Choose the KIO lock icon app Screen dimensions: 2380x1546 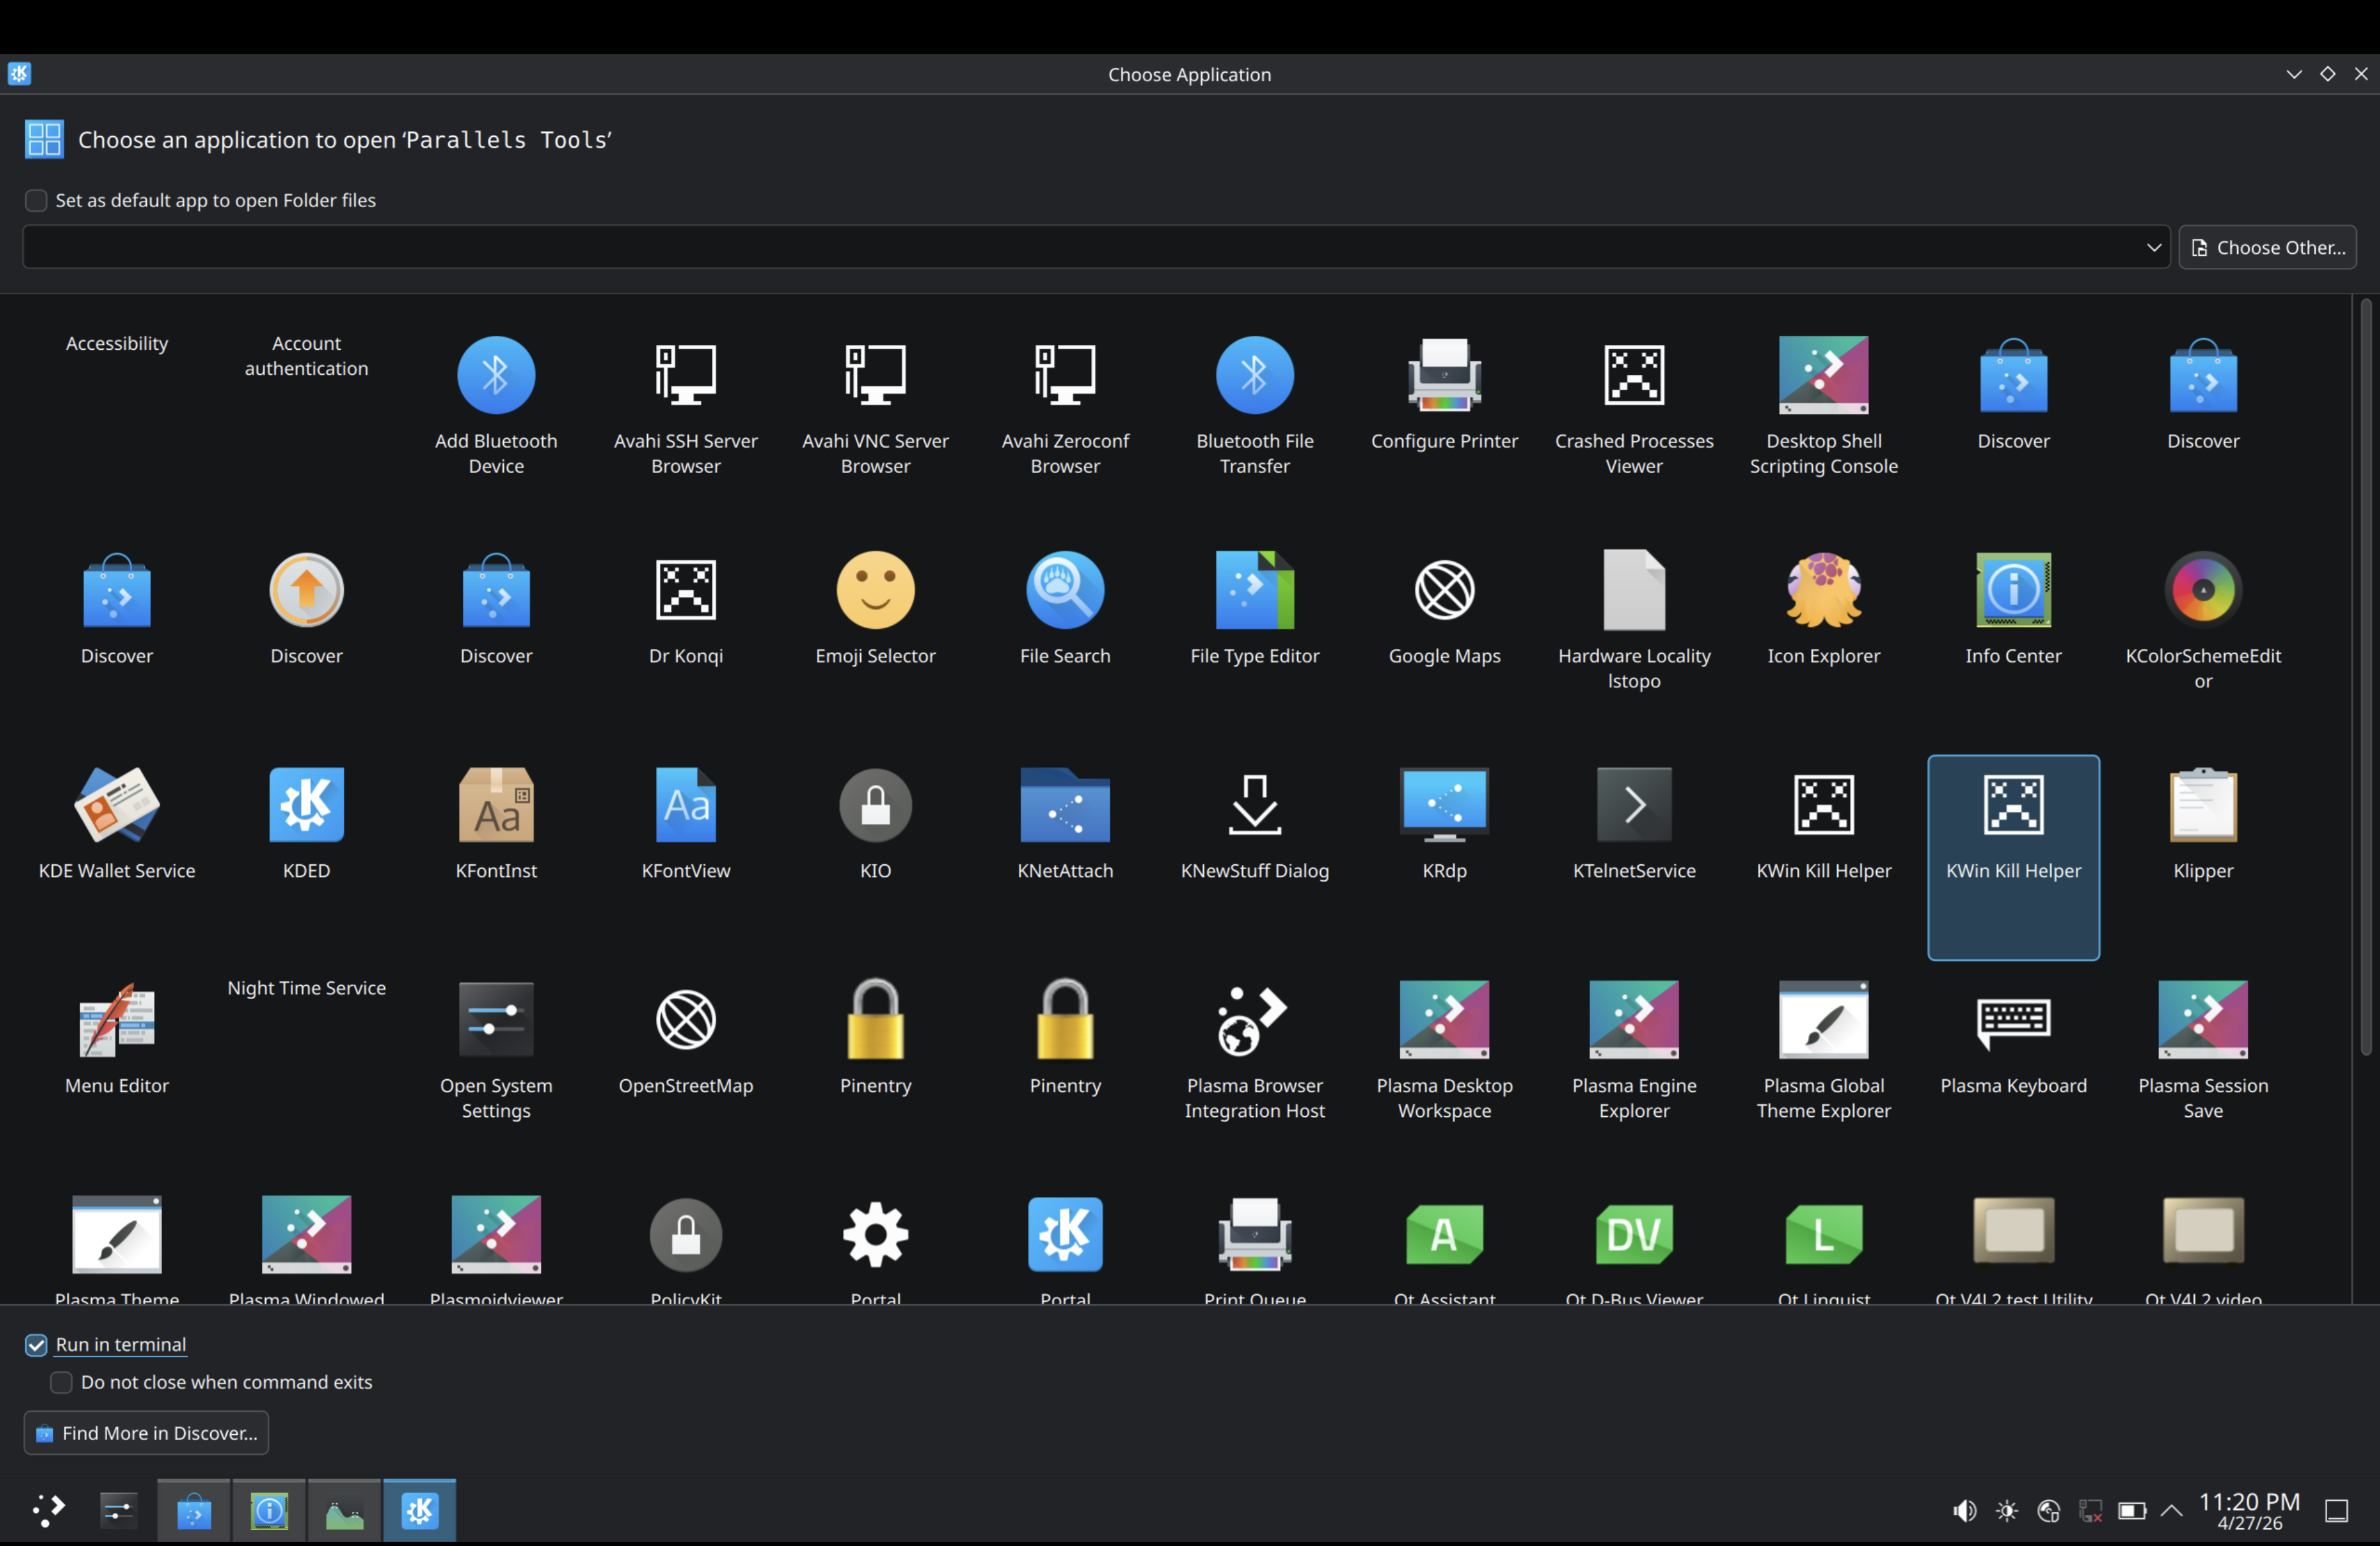(x=875, y=825)
